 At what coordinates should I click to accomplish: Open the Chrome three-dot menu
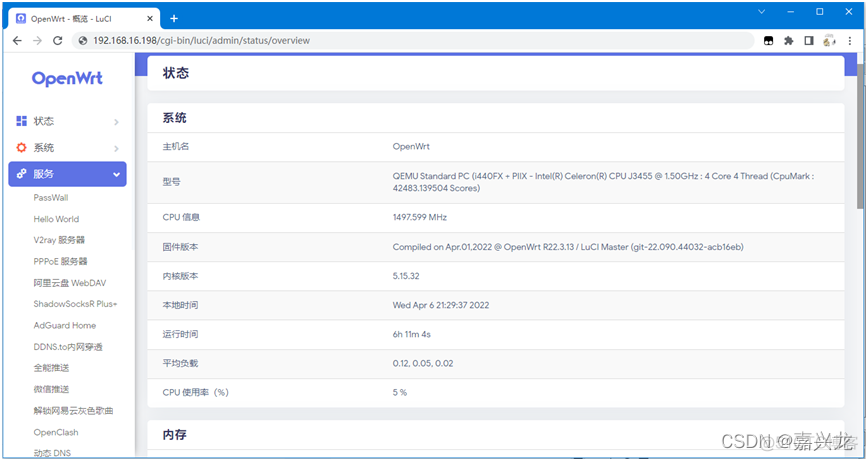click(850, 40)
